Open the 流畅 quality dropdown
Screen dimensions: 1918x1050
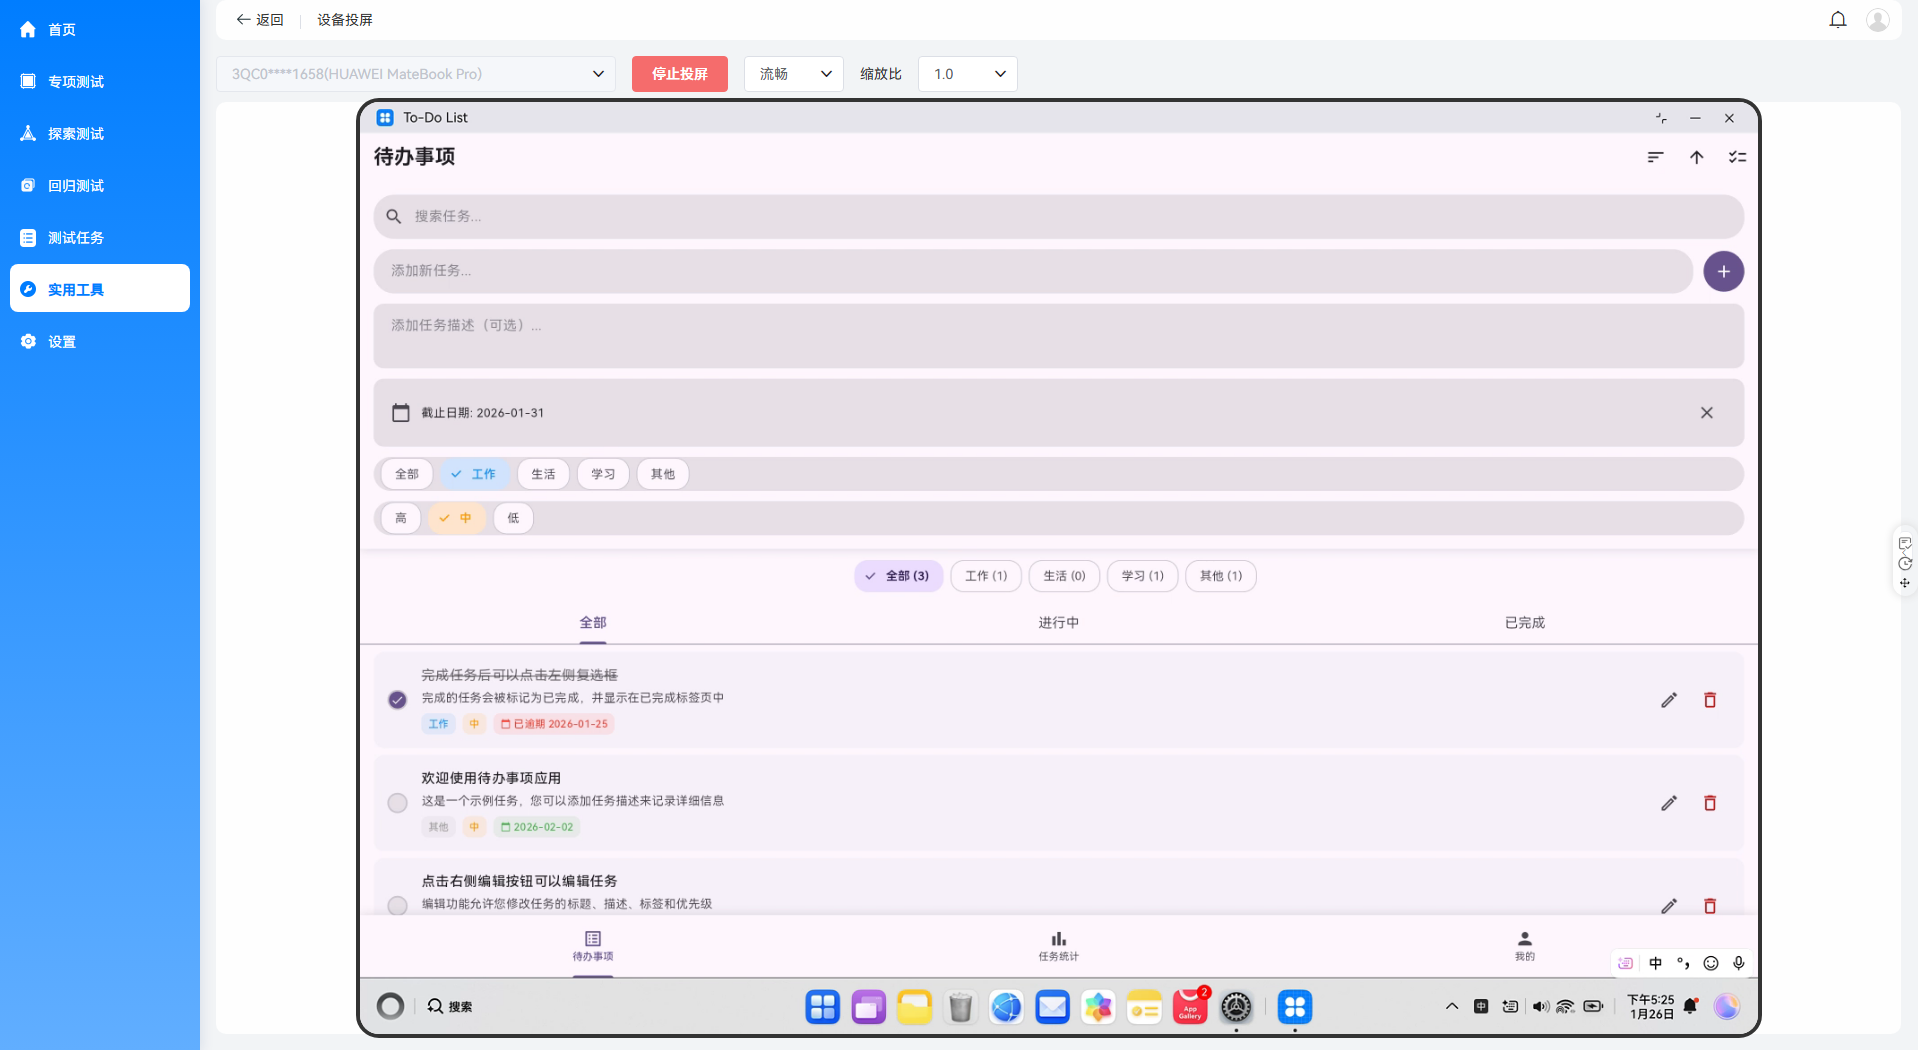(x=794, y=74)
